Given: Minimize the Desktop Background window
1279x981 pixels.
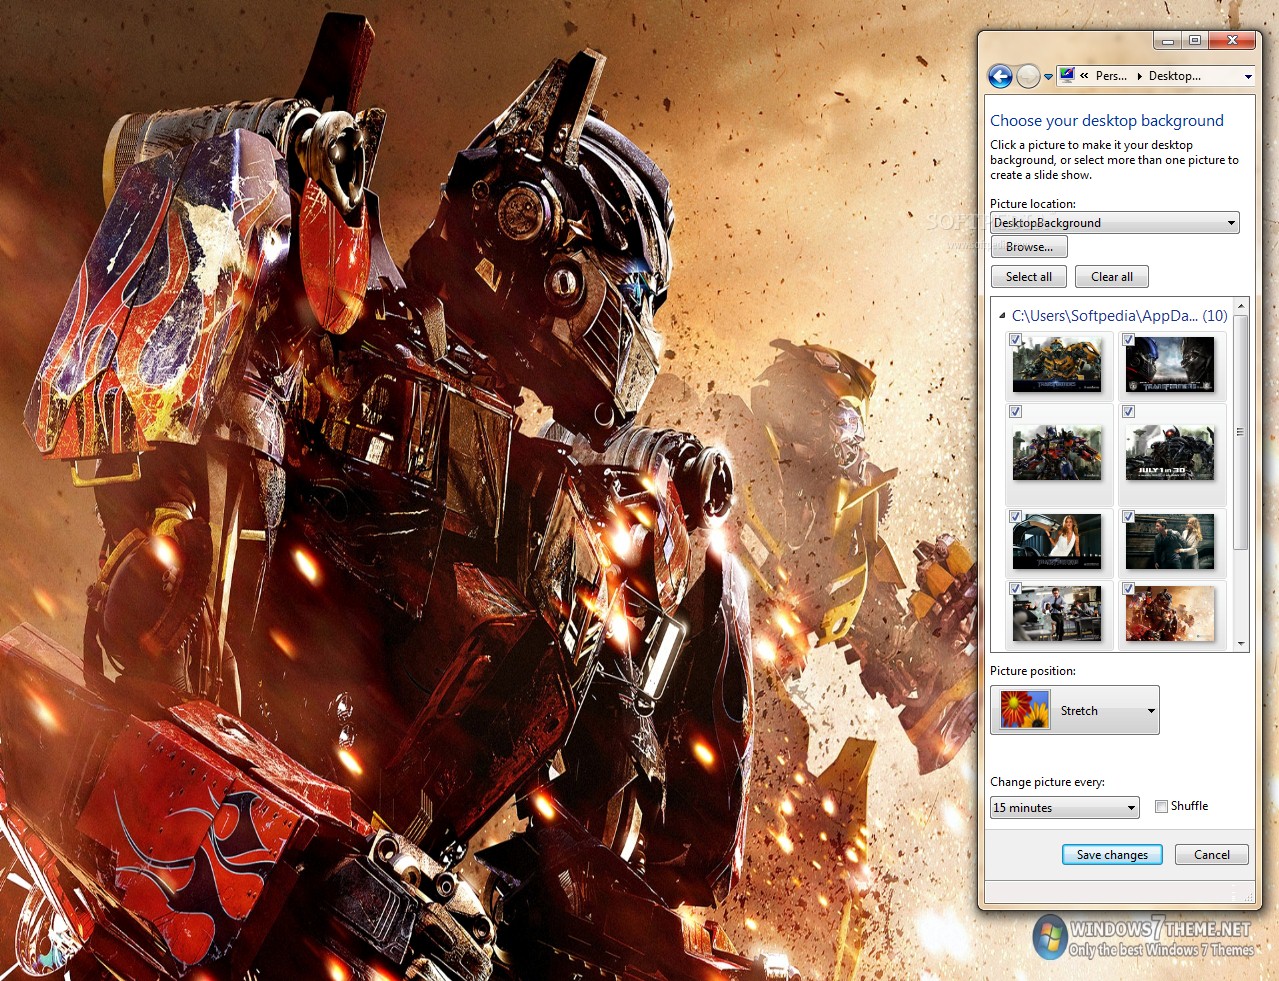Looking at the screenshot, I should (1167, 41).
